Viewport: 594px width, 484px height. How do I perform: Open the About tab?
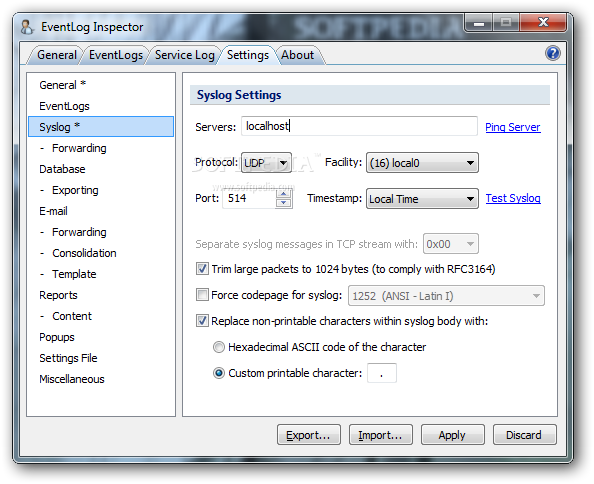click(x=297, y=55)
